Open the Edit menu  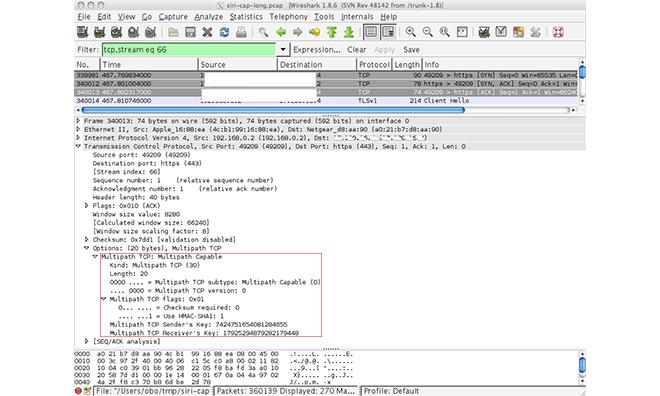(104, 17)
